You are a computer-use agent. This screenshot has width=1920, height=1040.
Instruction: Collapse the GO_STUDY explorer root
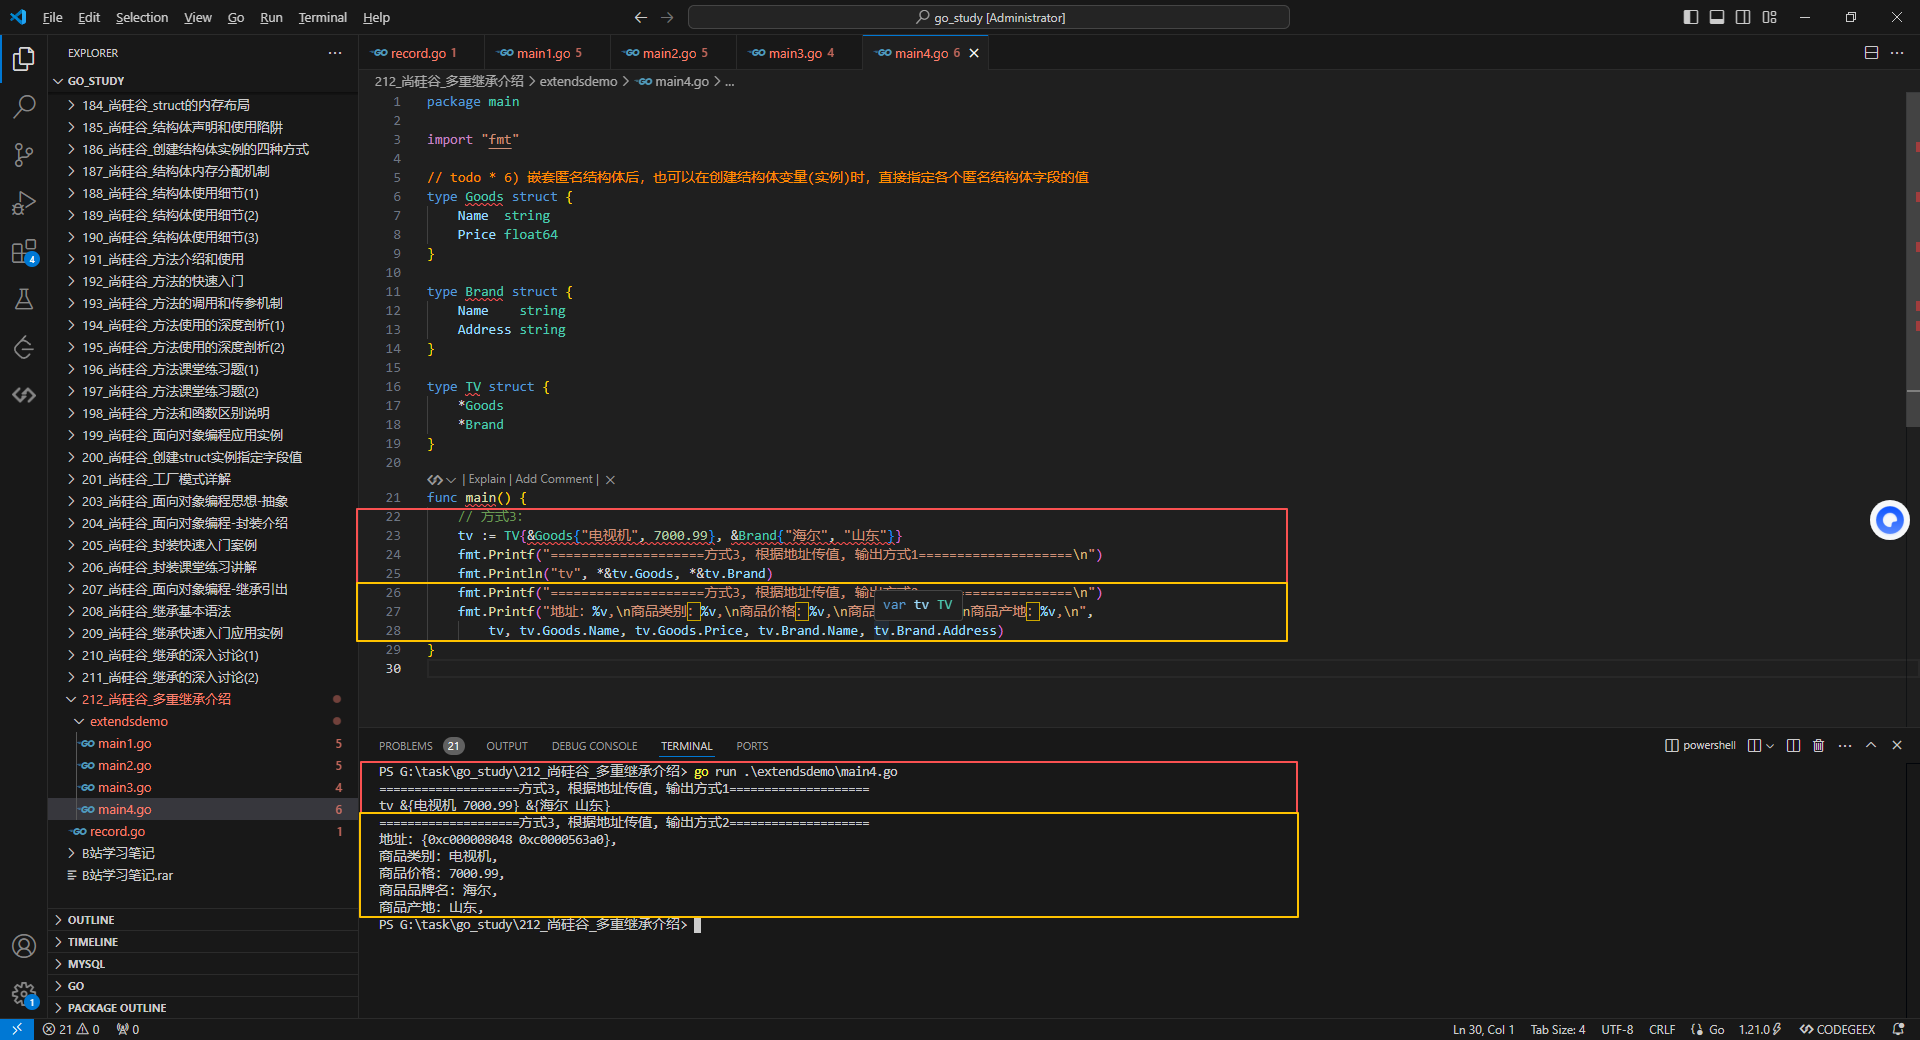[203, 81]
